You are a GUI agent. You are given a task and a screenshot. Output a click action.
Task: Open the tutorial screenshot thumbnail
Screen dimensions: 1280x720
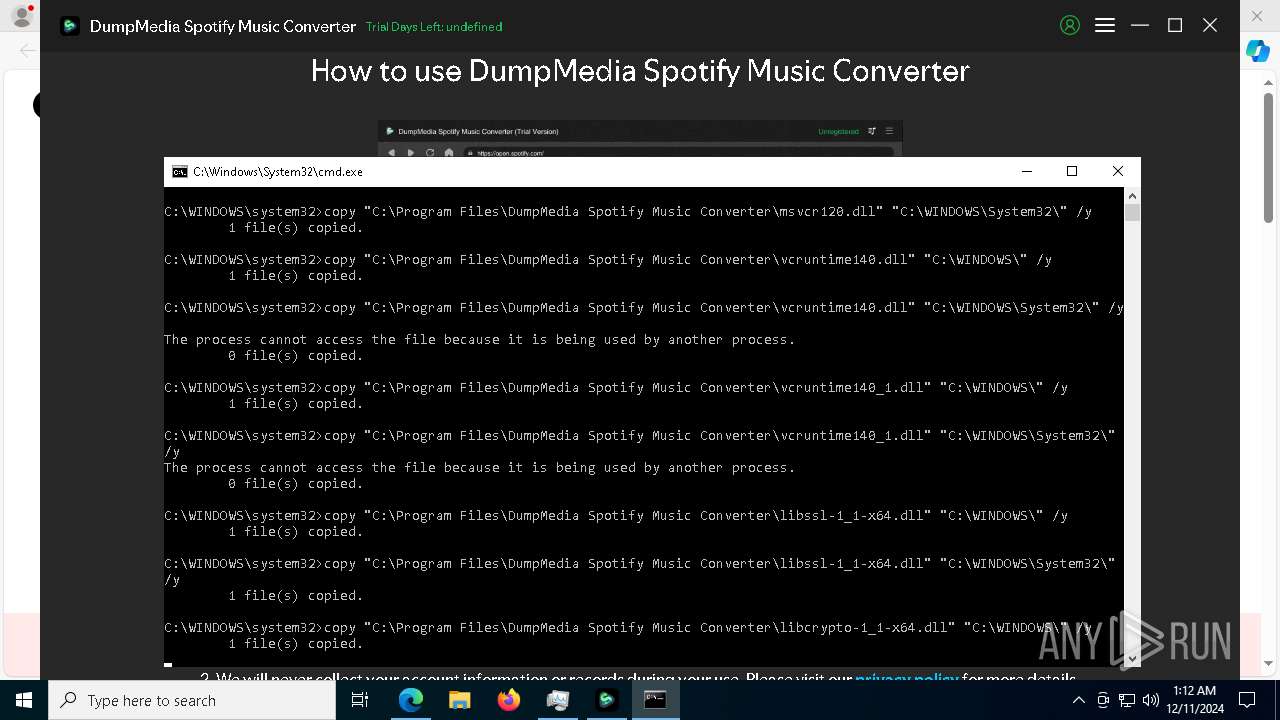point(640,139)
